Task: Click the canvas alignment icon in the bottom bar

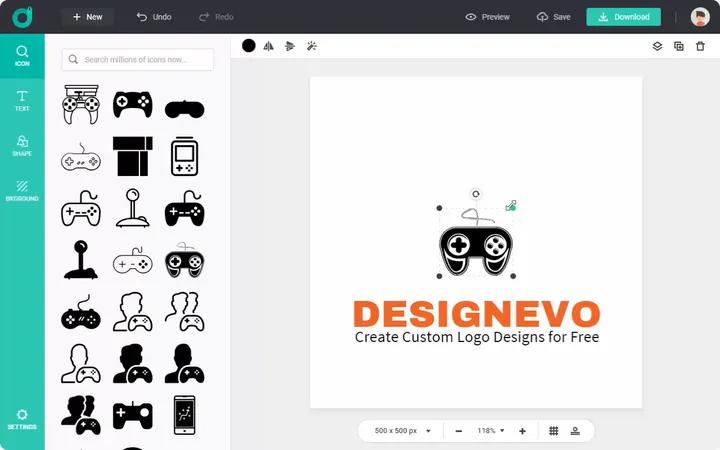Action: [575, 431]
